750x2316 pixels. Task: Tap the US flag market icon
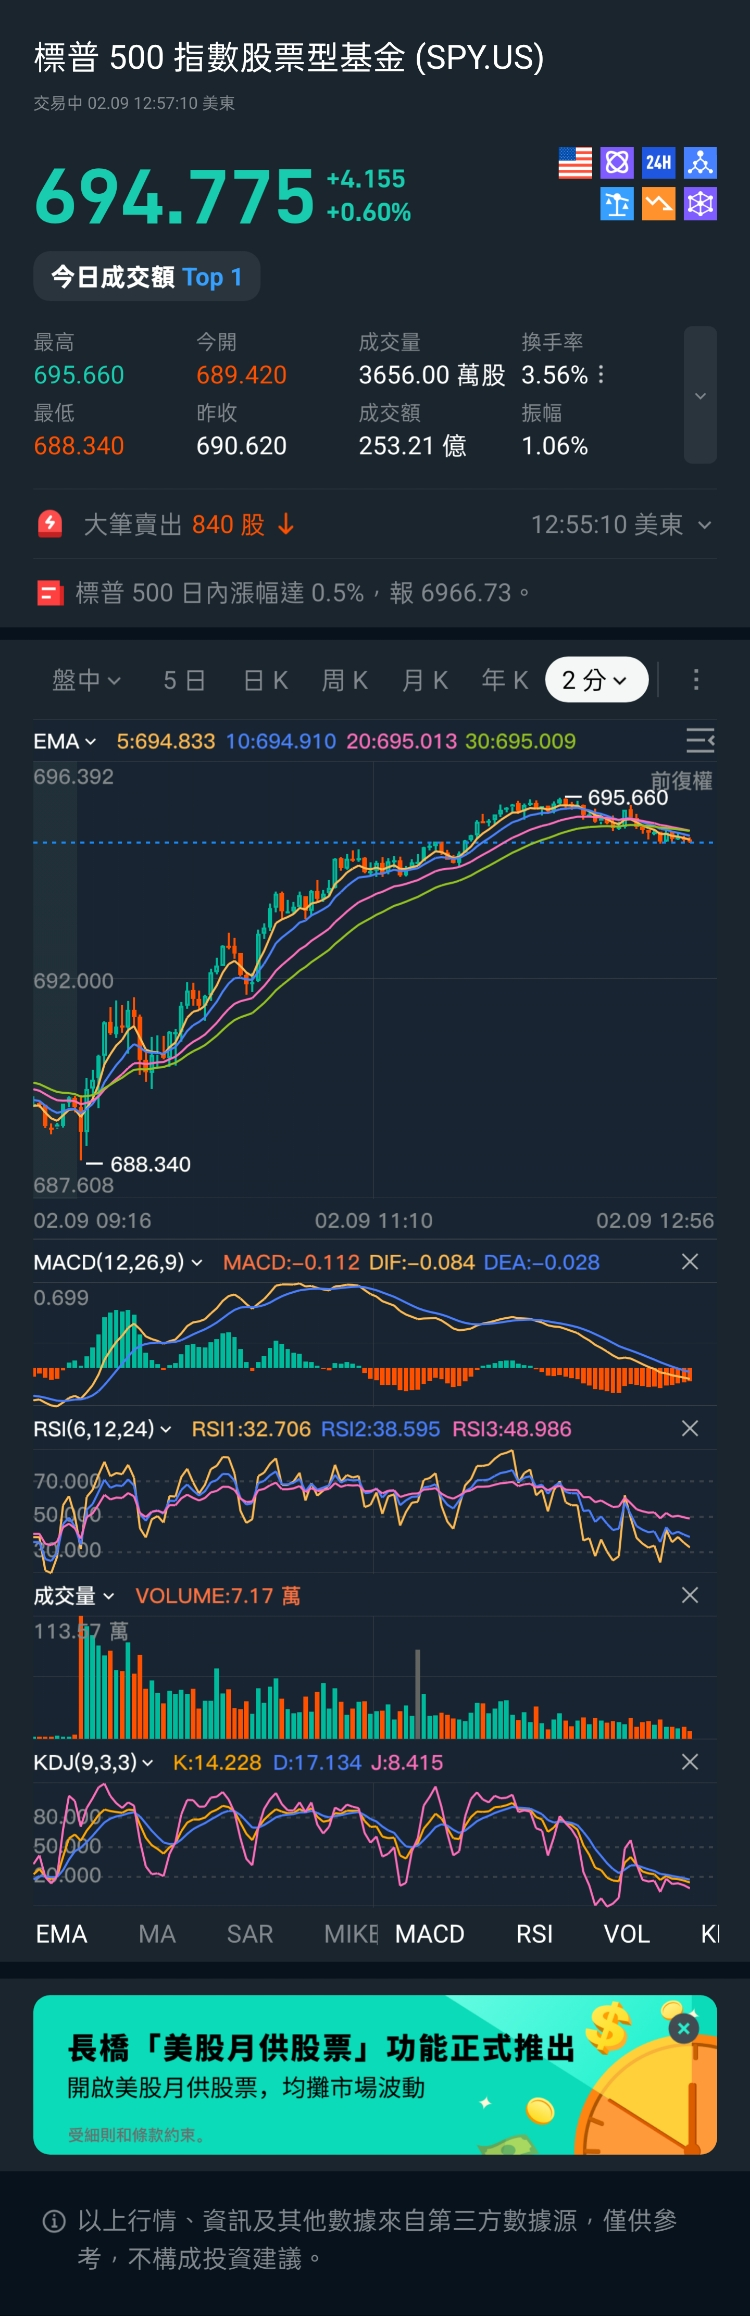click(x=575, y=162)
